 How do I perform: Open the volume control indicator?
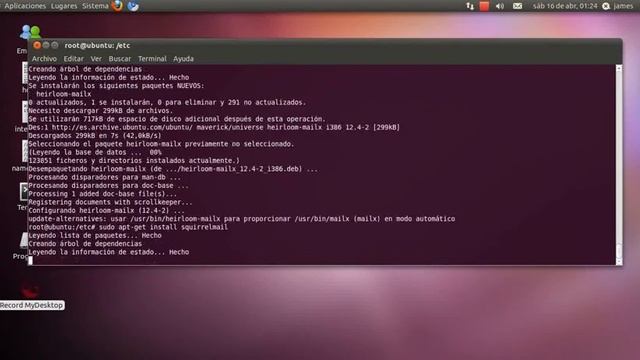[500, 6]
